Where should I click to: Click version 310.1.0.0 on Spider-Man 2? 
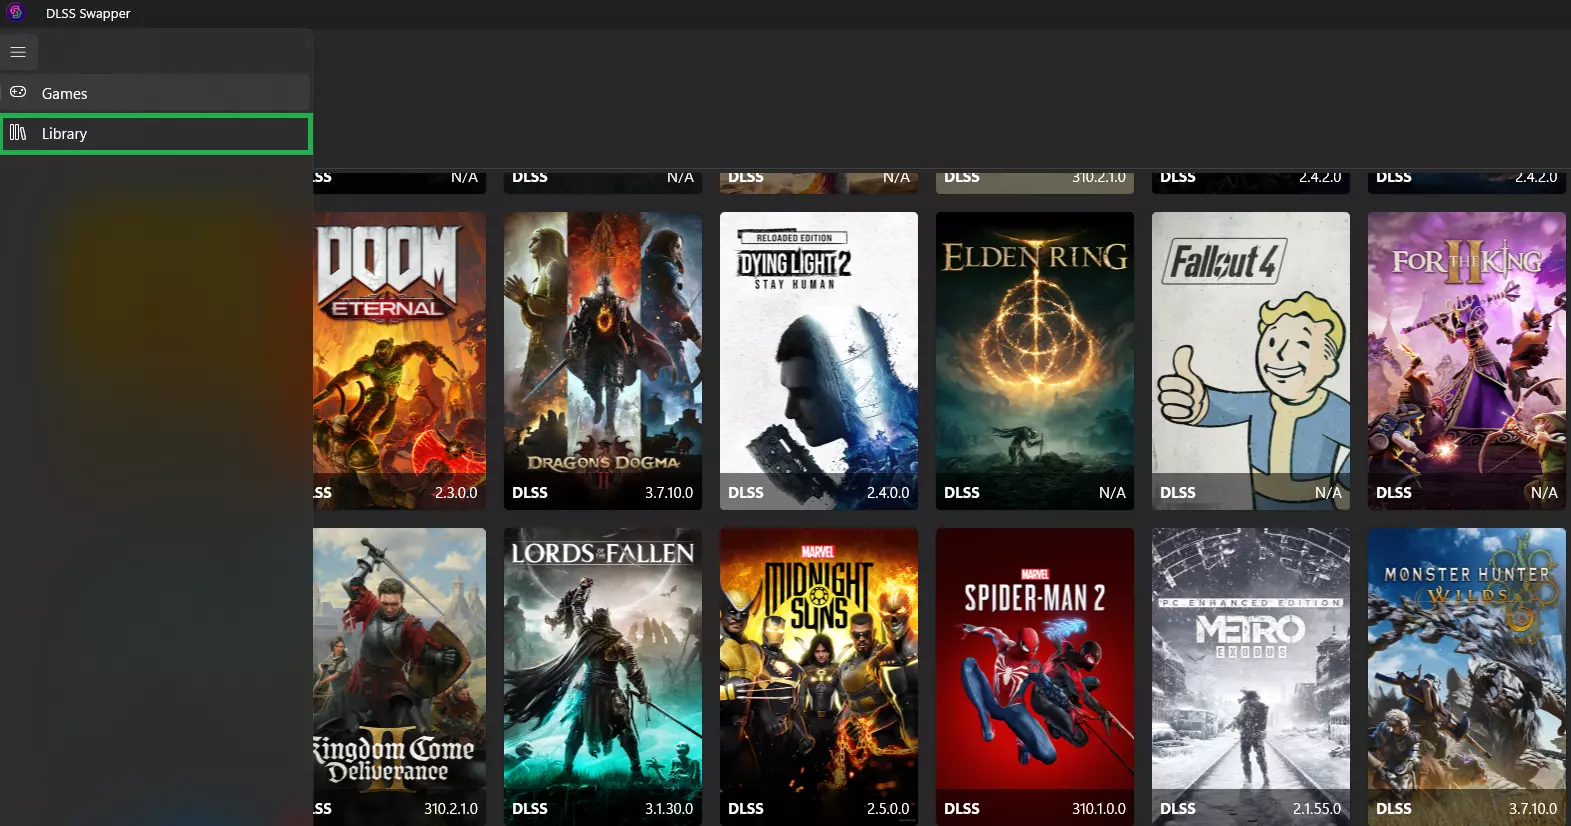click(1099, 809)
